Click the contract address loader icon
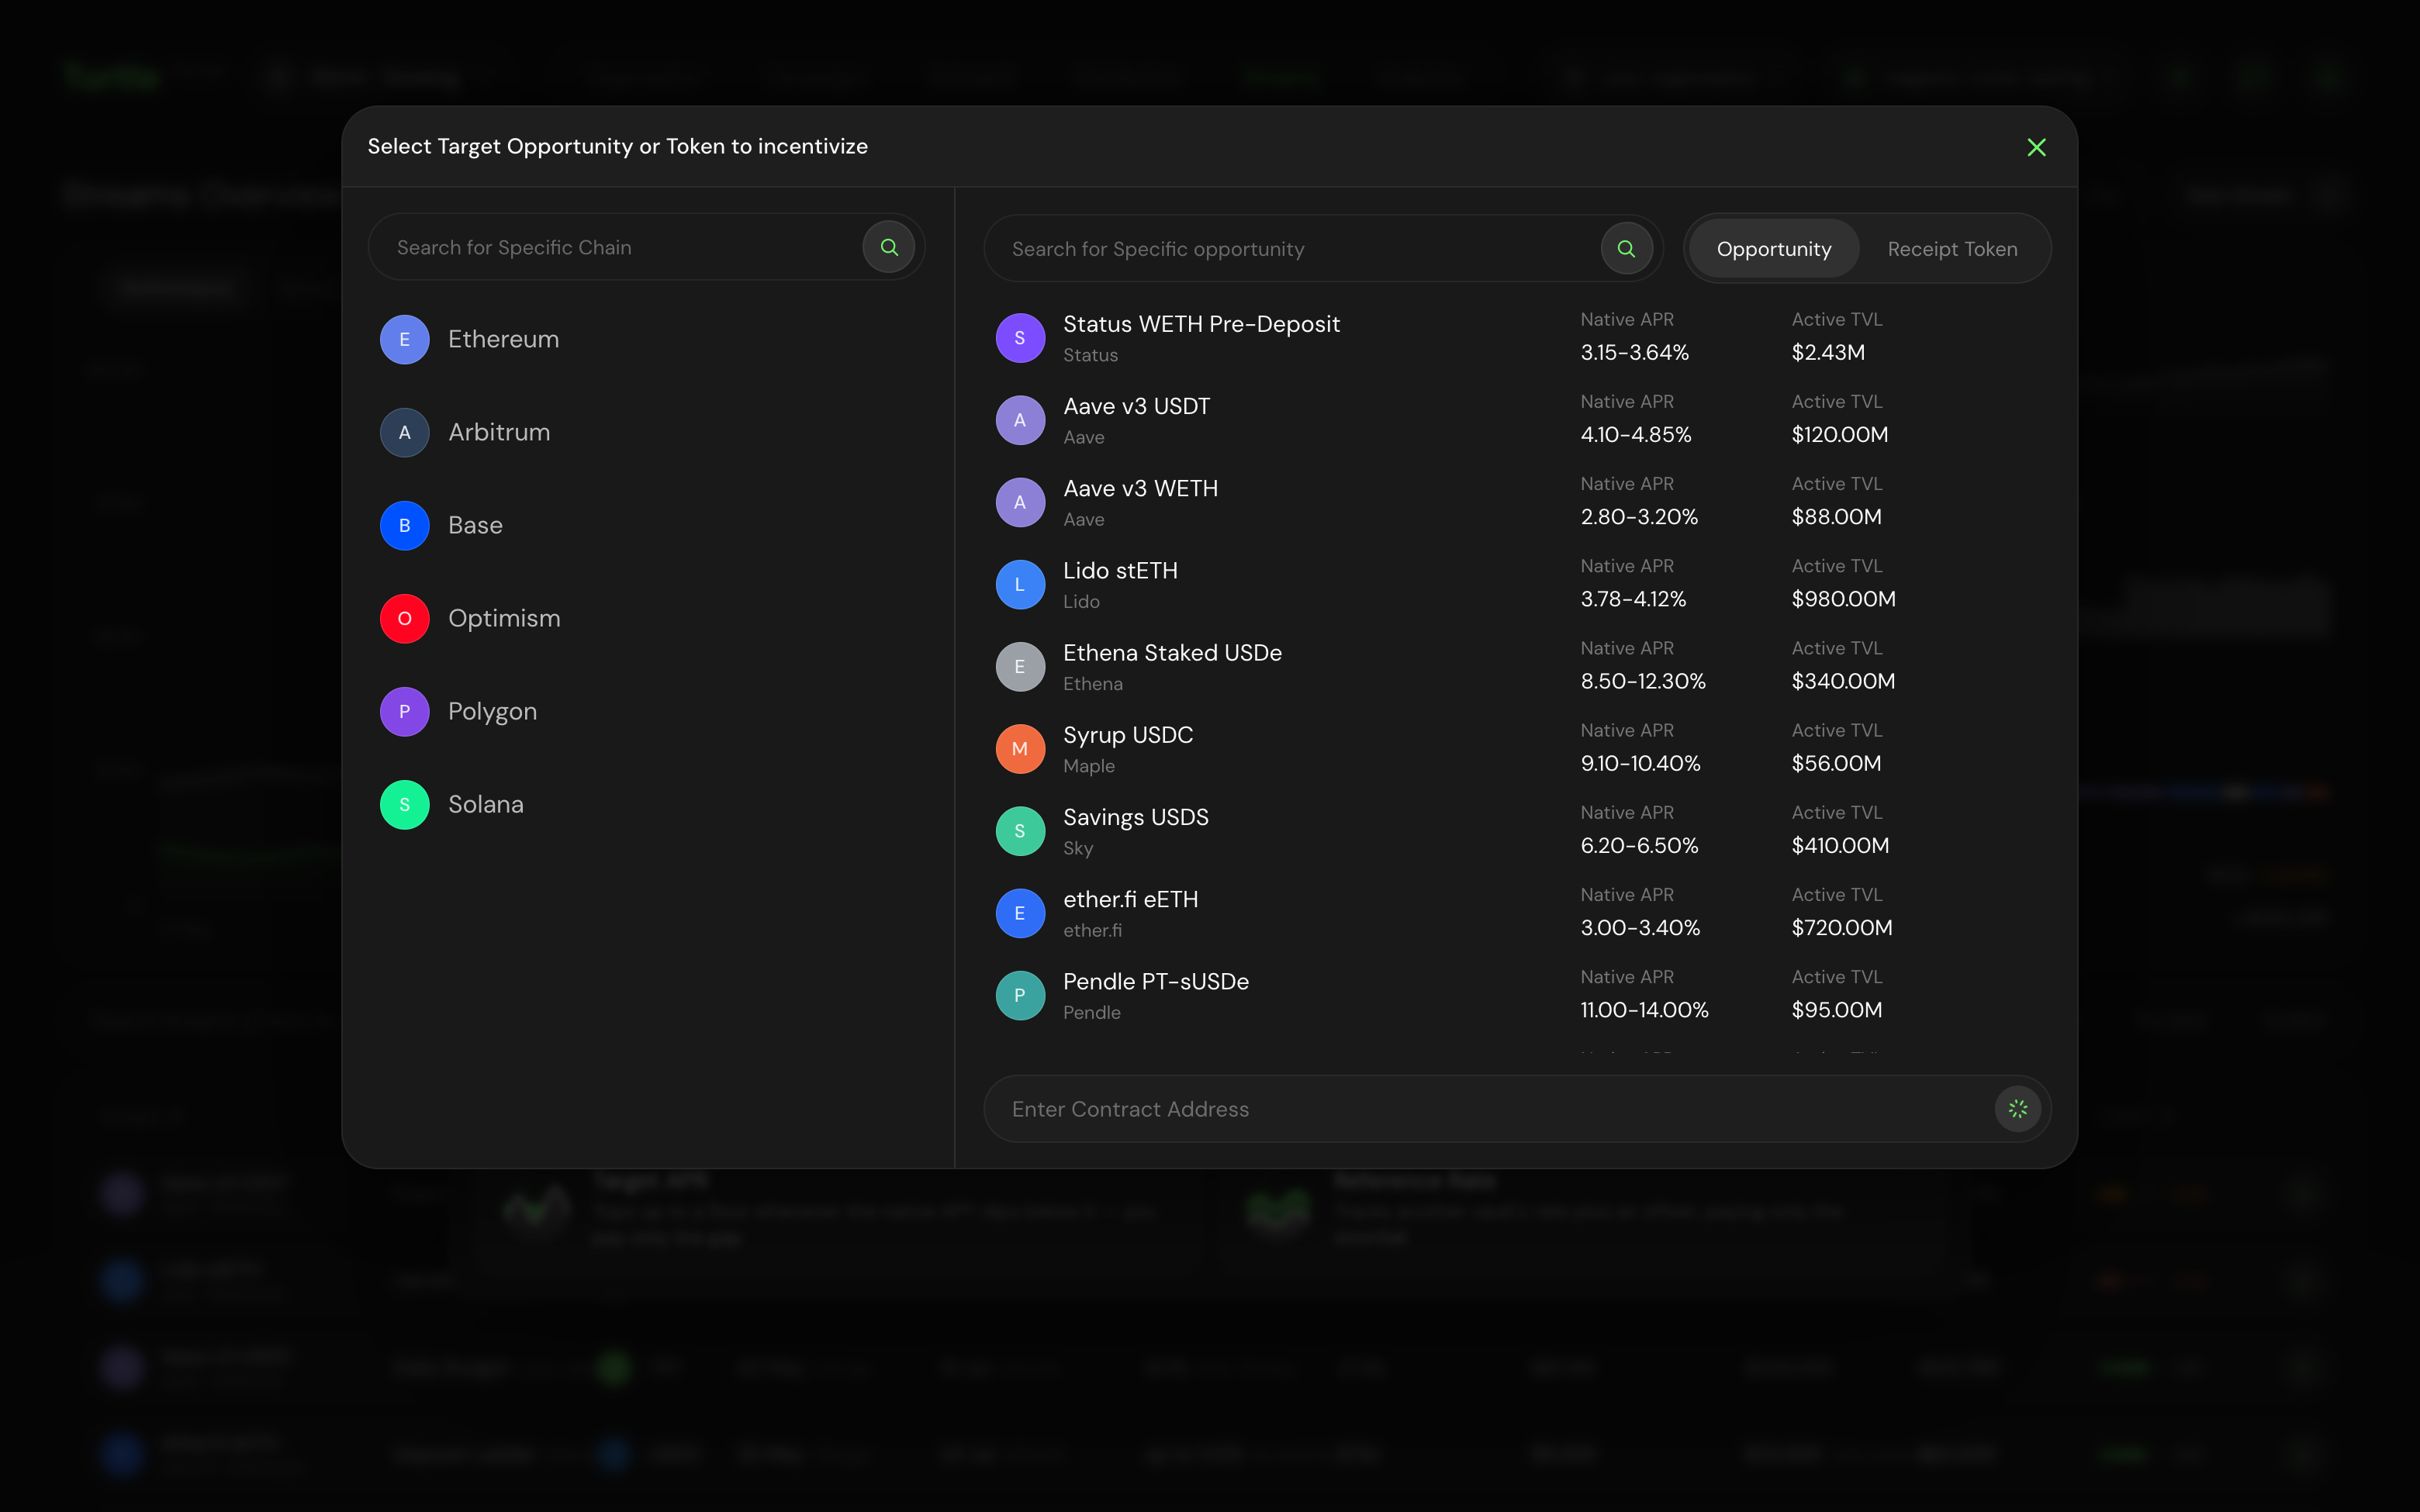The width and height of the screenshot is (2420, 1512). (x=2017, y=1109)
